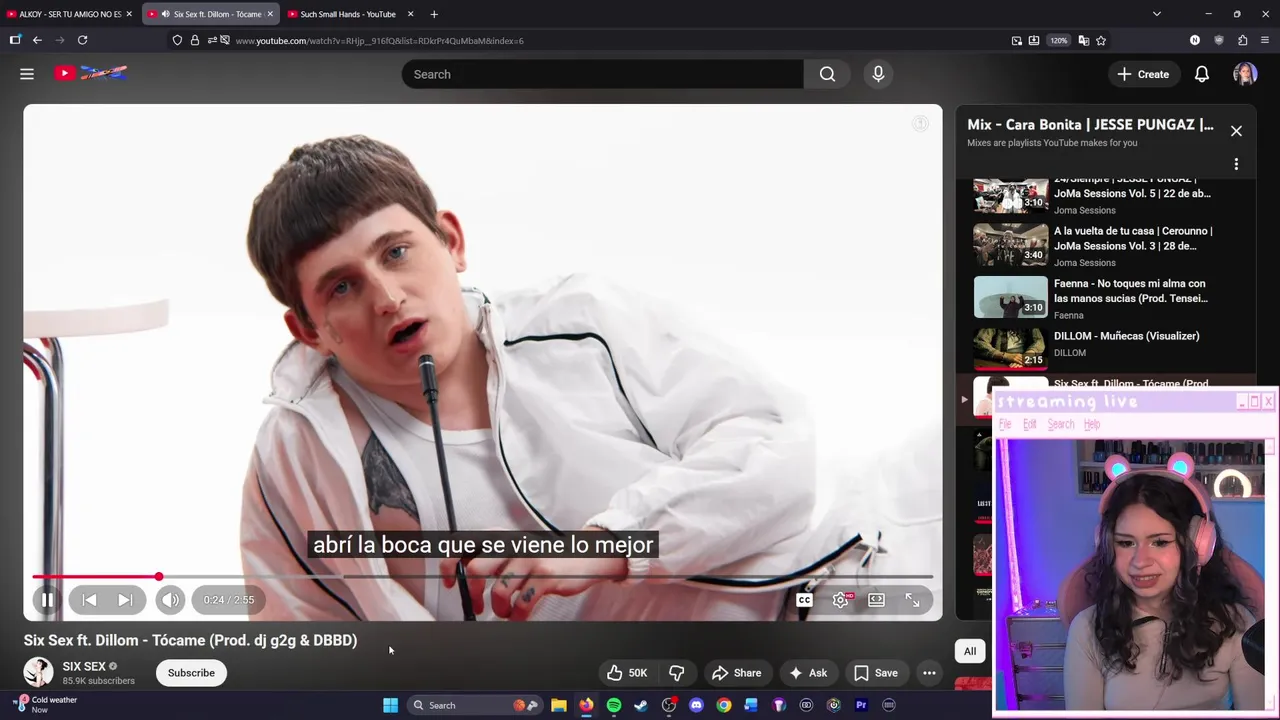
Task: Open the Cold weather widget
Action: coord(45,704)
